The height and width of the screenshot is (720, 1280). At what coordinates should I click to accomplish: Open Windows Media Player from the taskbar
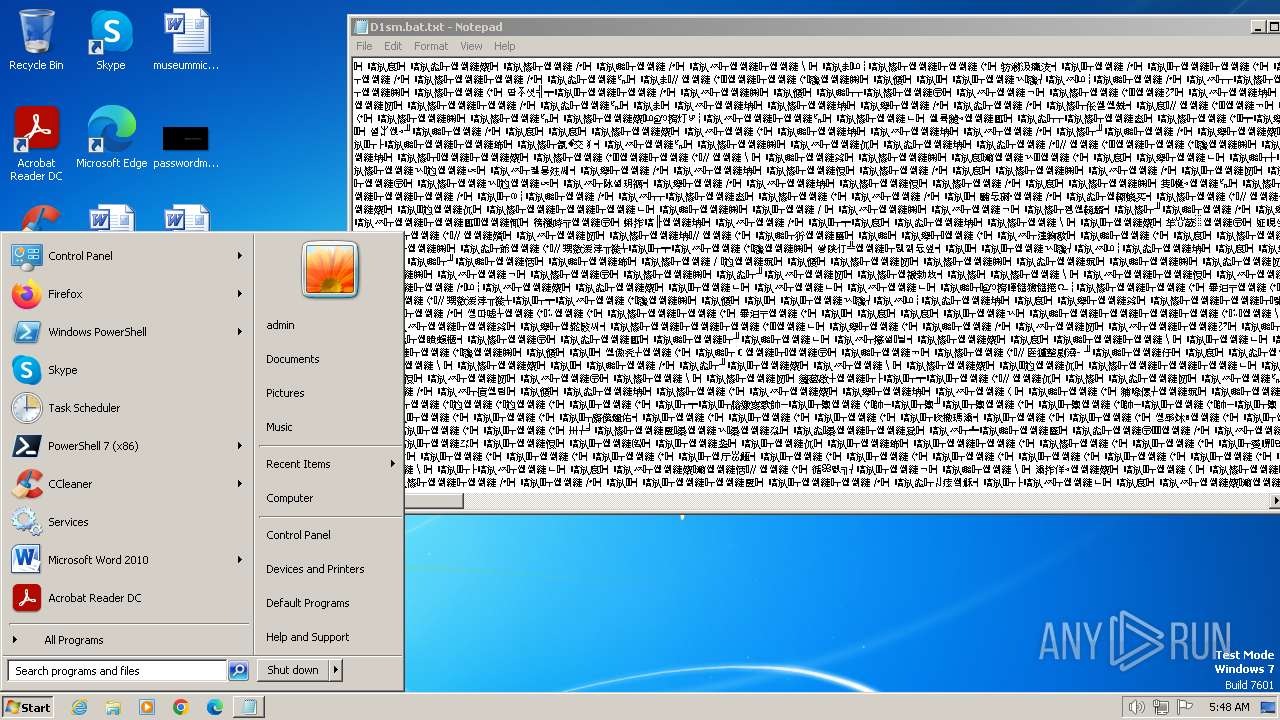pyautogui.click(x=147, y=707)
